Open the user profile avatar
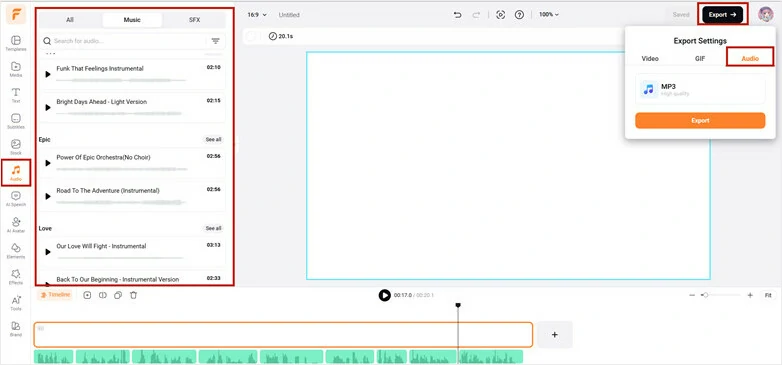This screenshot has height=365, width=782. tap(766, 14)
